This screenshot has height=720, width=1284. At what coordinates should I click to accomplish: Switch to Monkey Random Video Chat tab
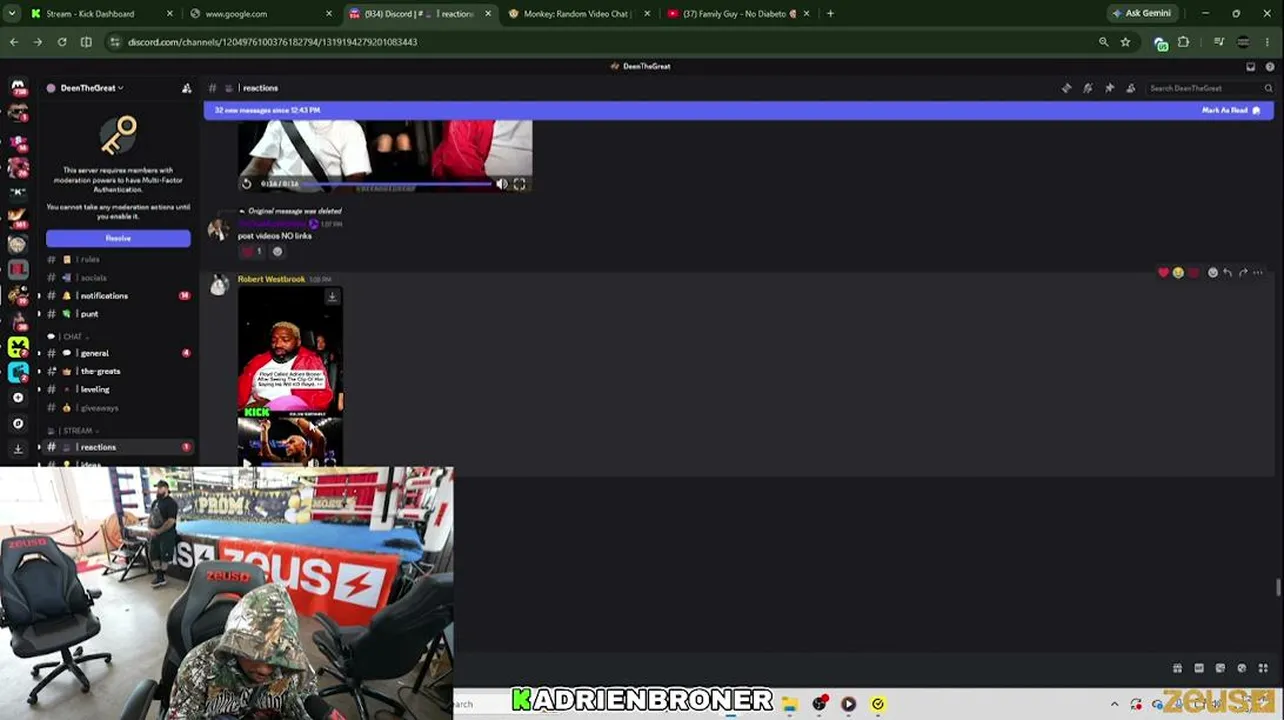579,14
